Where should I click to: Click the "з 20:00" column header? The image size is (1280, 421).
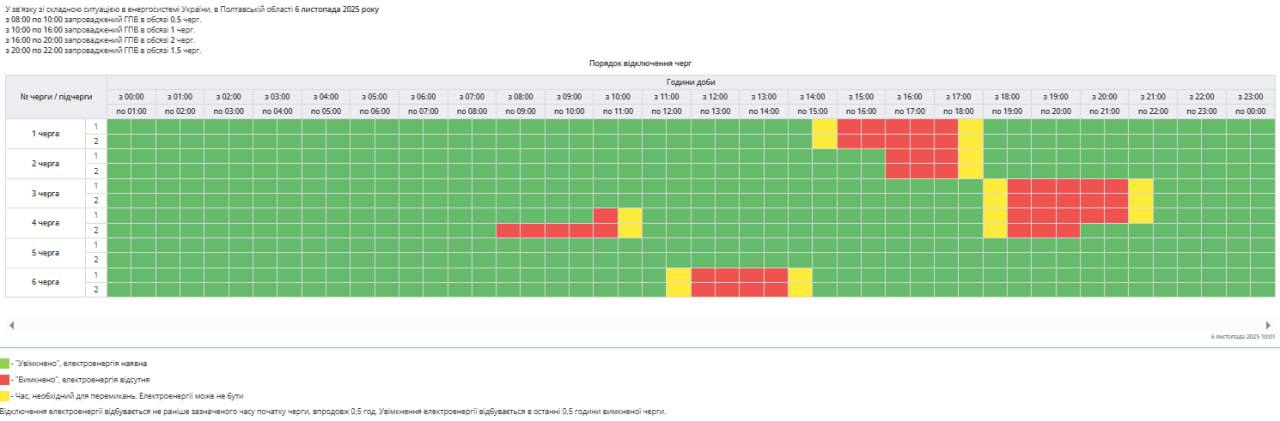click(x=1104, y=97)
